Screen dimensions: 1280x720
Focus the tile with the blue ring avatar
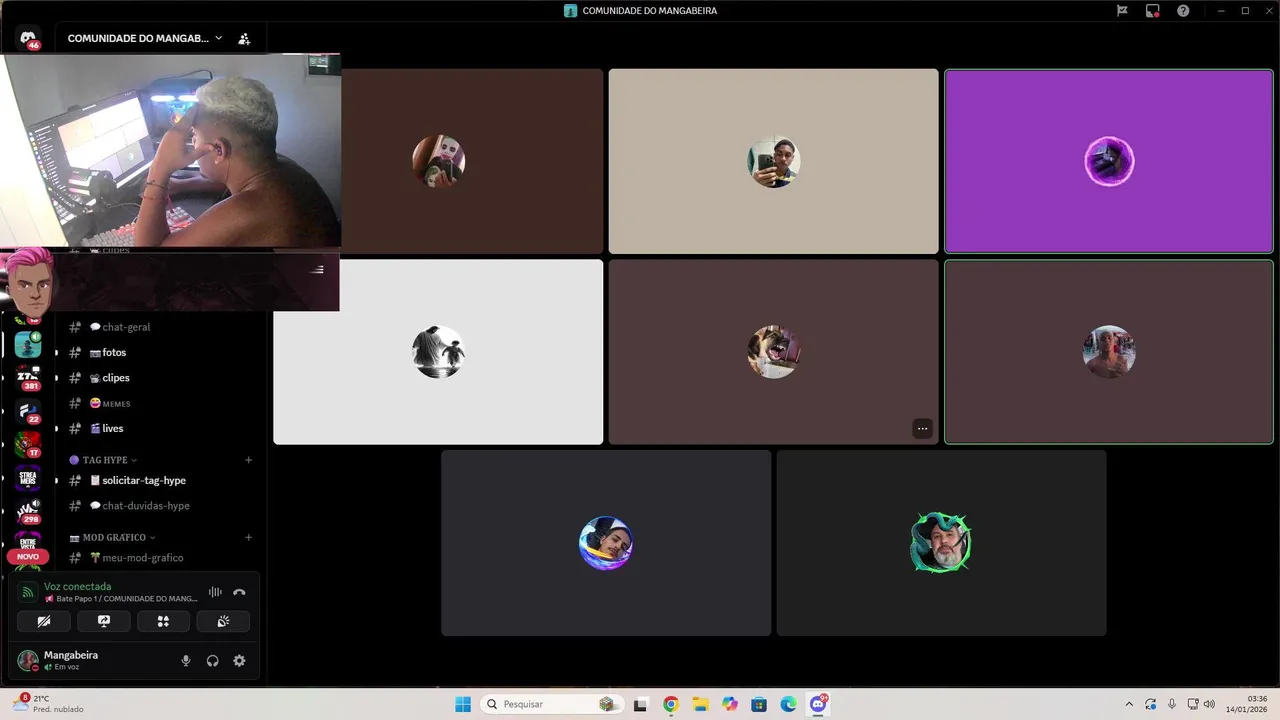pyautogui.click(x=606, y=543)
